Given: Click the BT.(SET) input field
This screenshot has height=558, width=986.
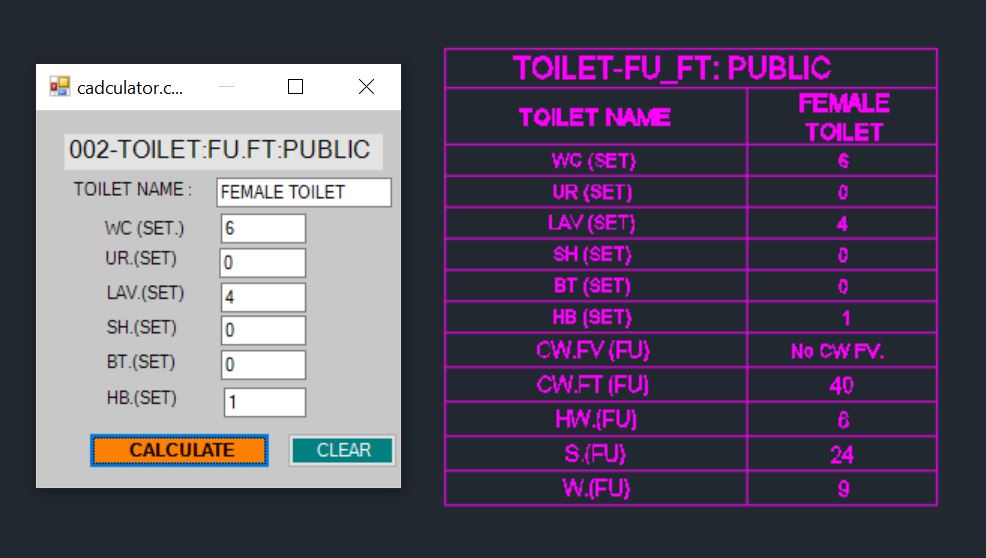Looking at the screenshot, I should pyautogui.click(x=263, y=365).
